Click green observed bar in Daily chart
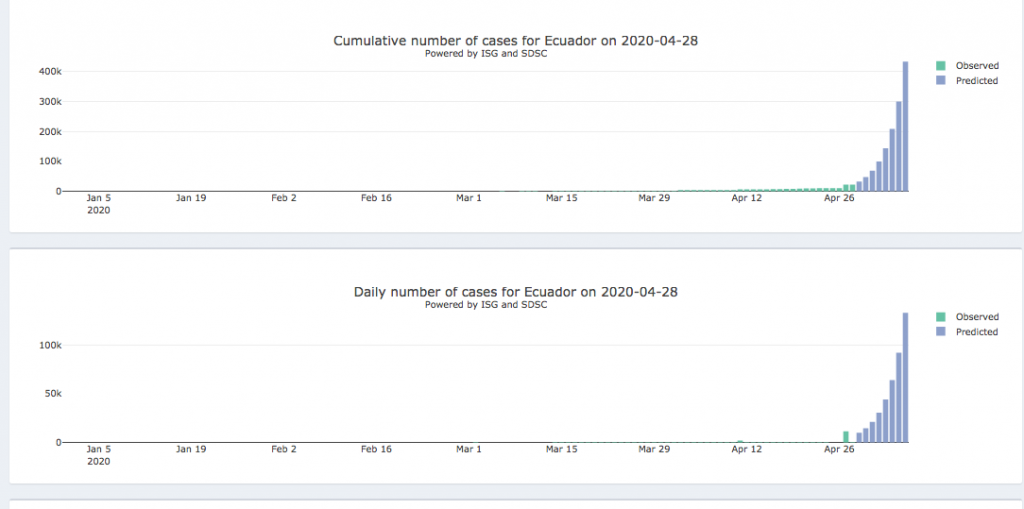Screen dimensions: 1024x509 point(846,437)
